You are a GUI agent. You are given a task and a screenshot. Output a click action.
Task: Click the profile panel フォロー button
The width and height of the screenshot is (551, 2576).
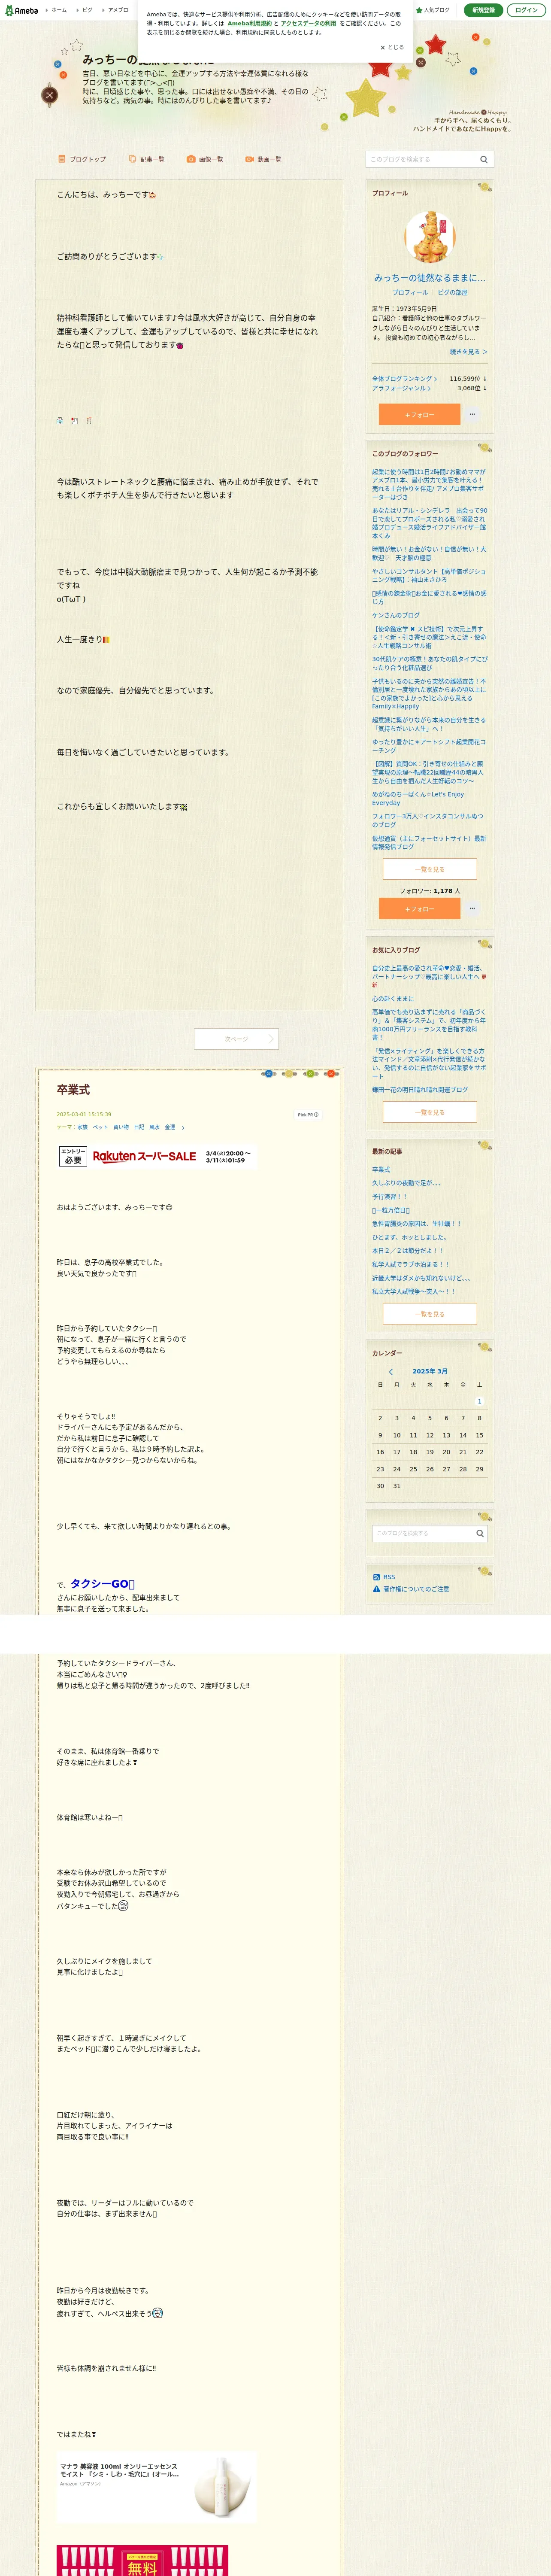click(419, 414)
